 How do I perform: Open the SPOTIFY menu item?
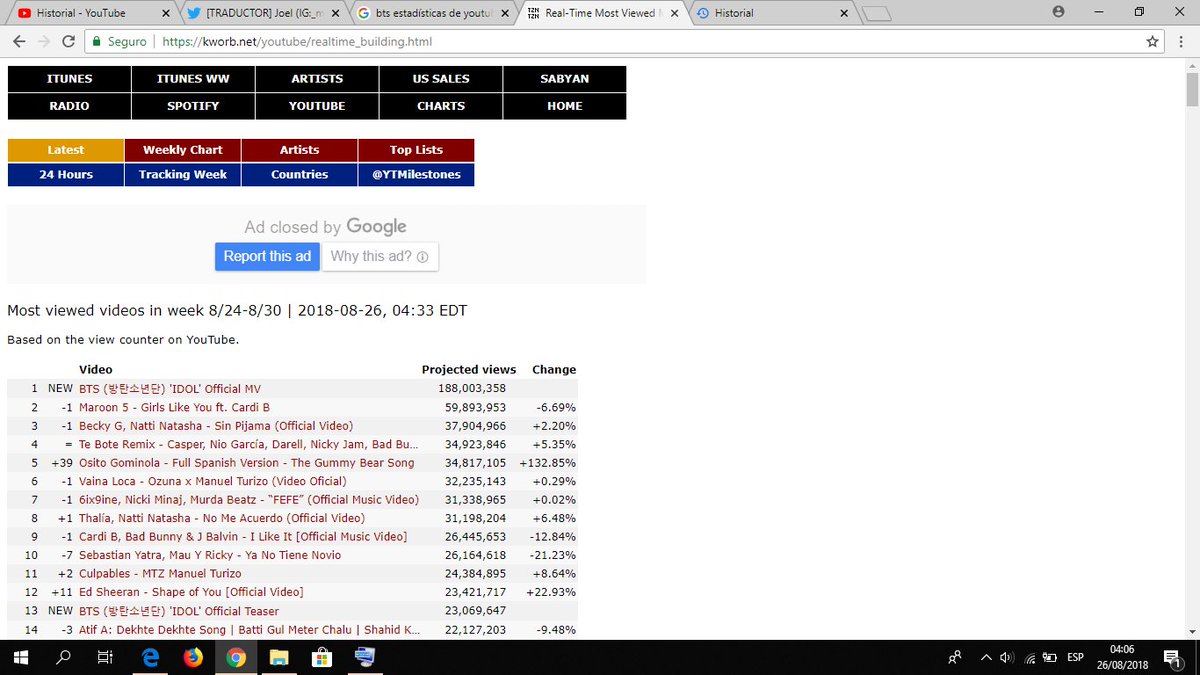click(193, 106)
